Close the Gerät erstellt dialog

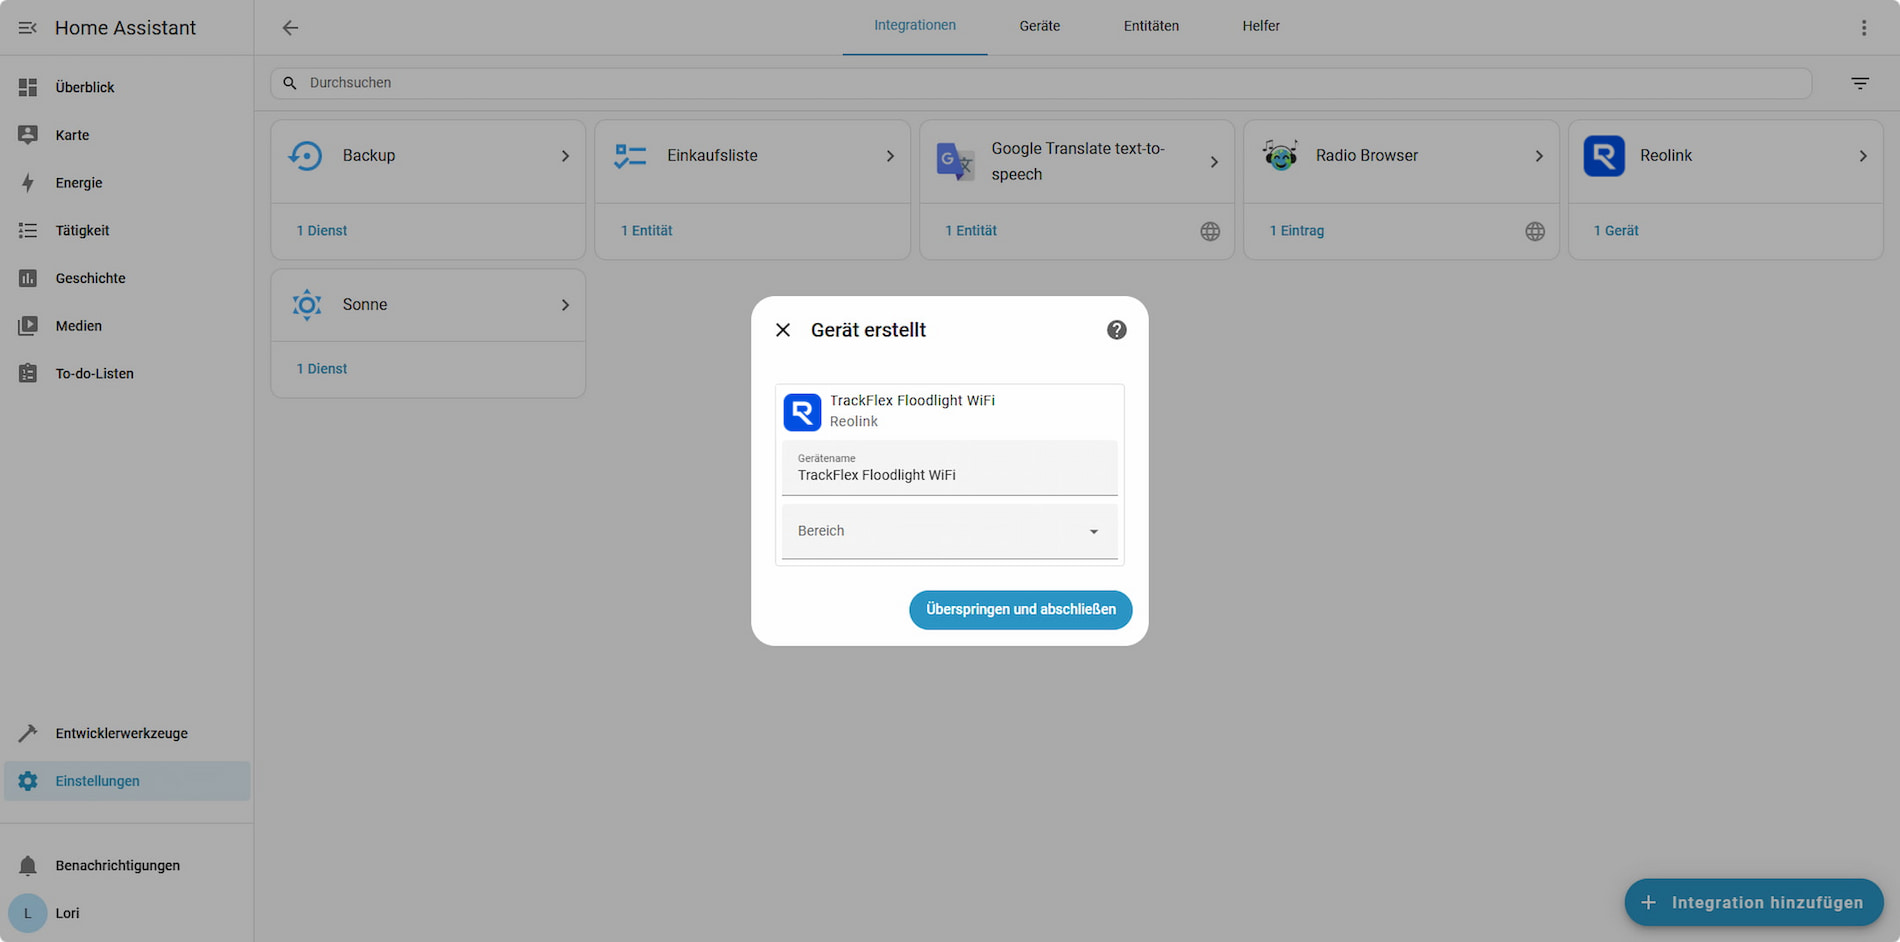pyautogui.click(x=783, y=330)
